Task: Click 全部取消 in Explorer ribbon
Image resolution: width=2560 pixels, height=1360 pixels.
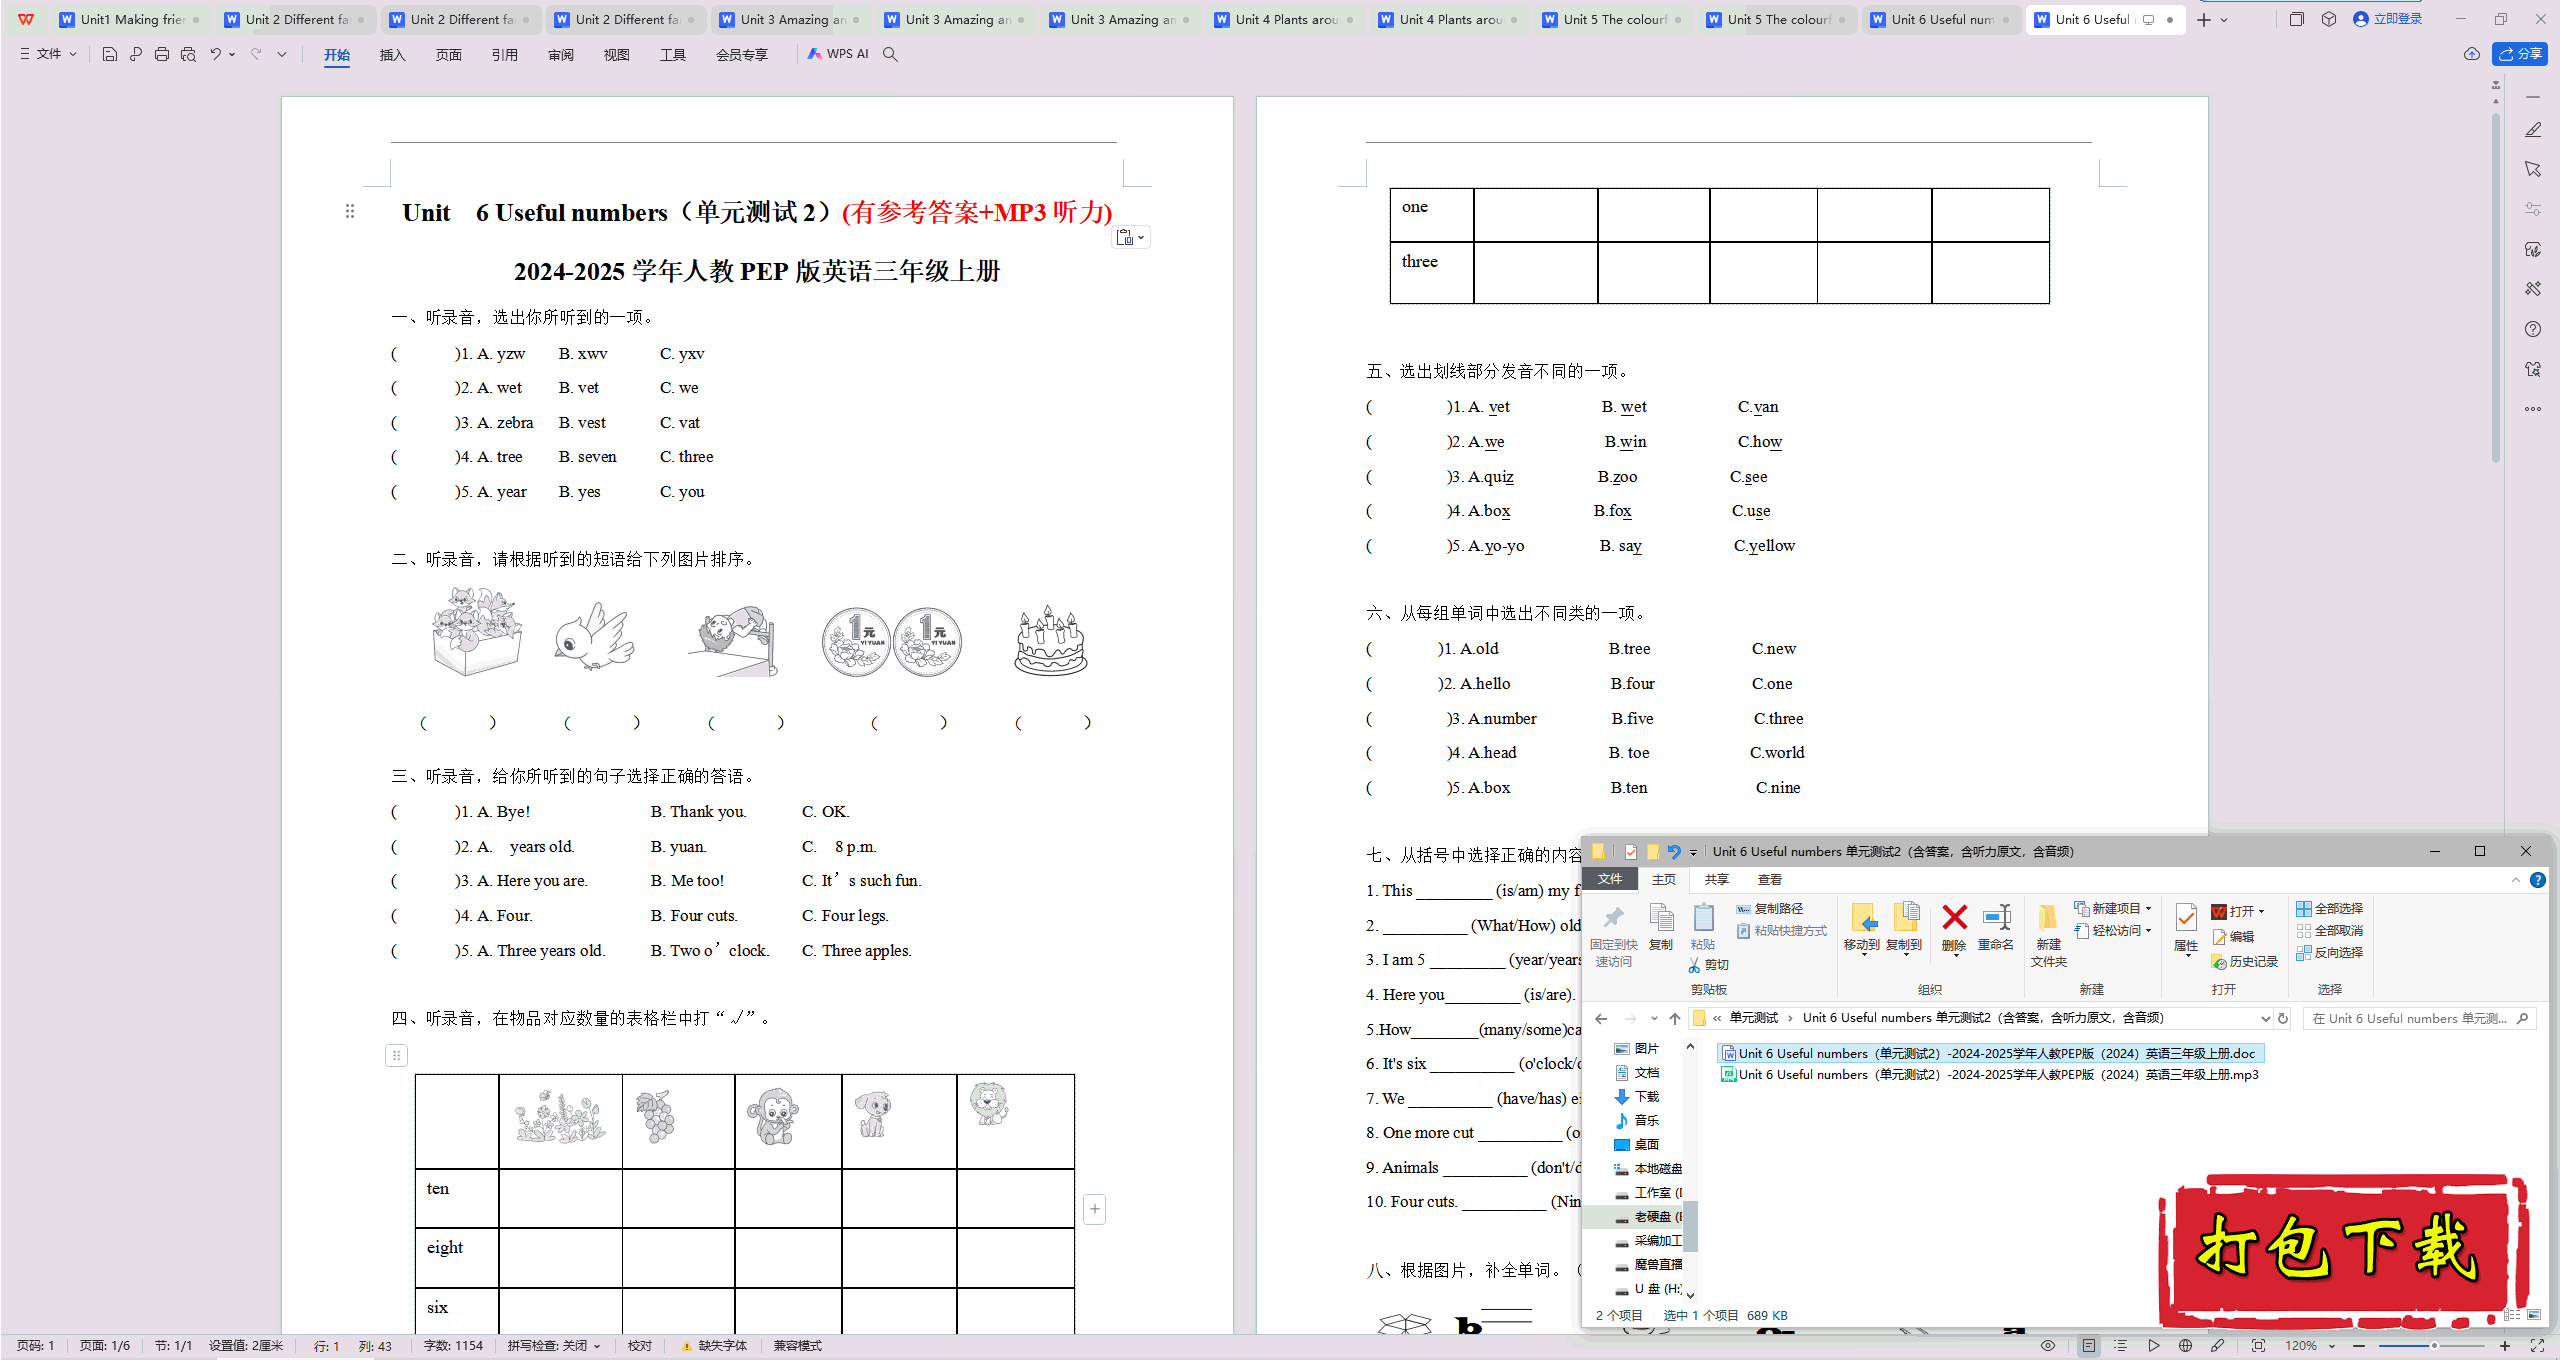Action: (2329, 931)
